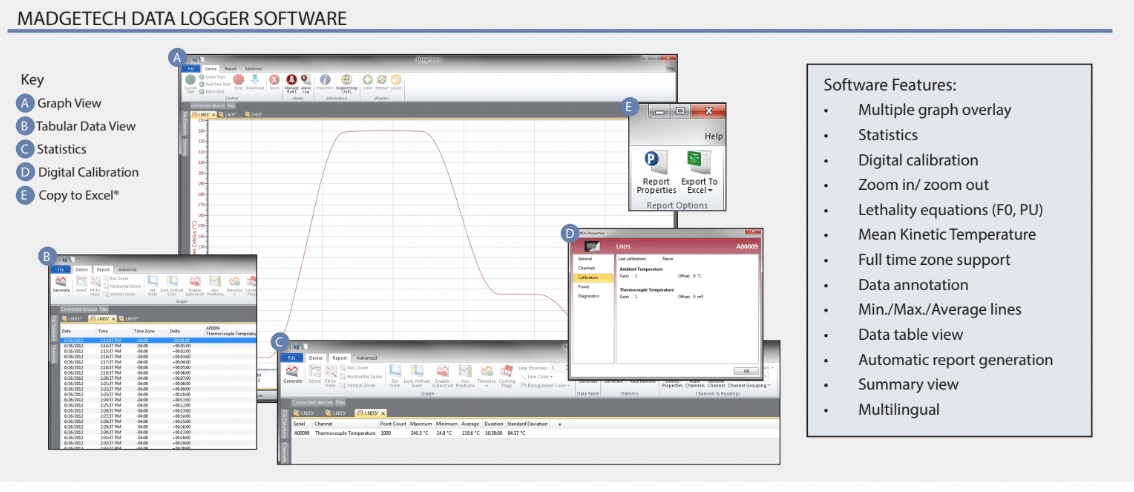Select Calibration in the properties sidebar
1134x492 pixels.
coord(587,279)
